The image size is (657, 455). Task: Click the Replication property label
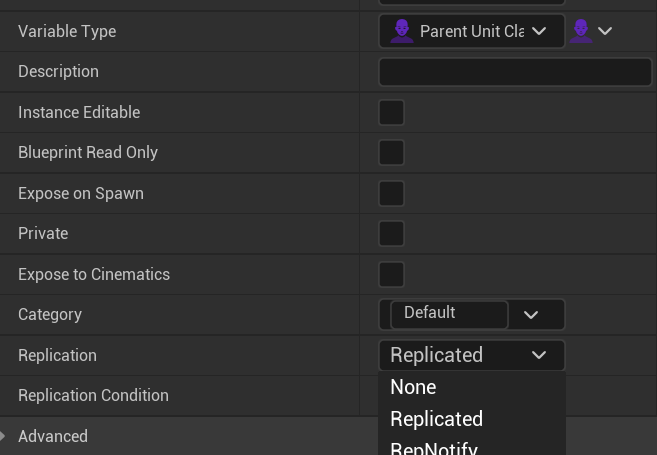57,355
